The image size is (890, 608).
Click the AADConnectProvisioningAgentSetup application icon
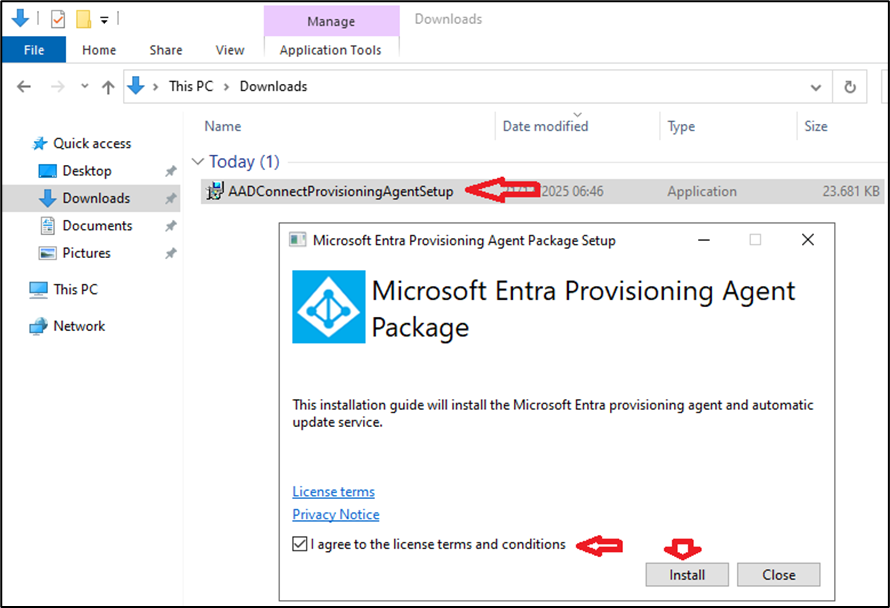pos(213,191)
